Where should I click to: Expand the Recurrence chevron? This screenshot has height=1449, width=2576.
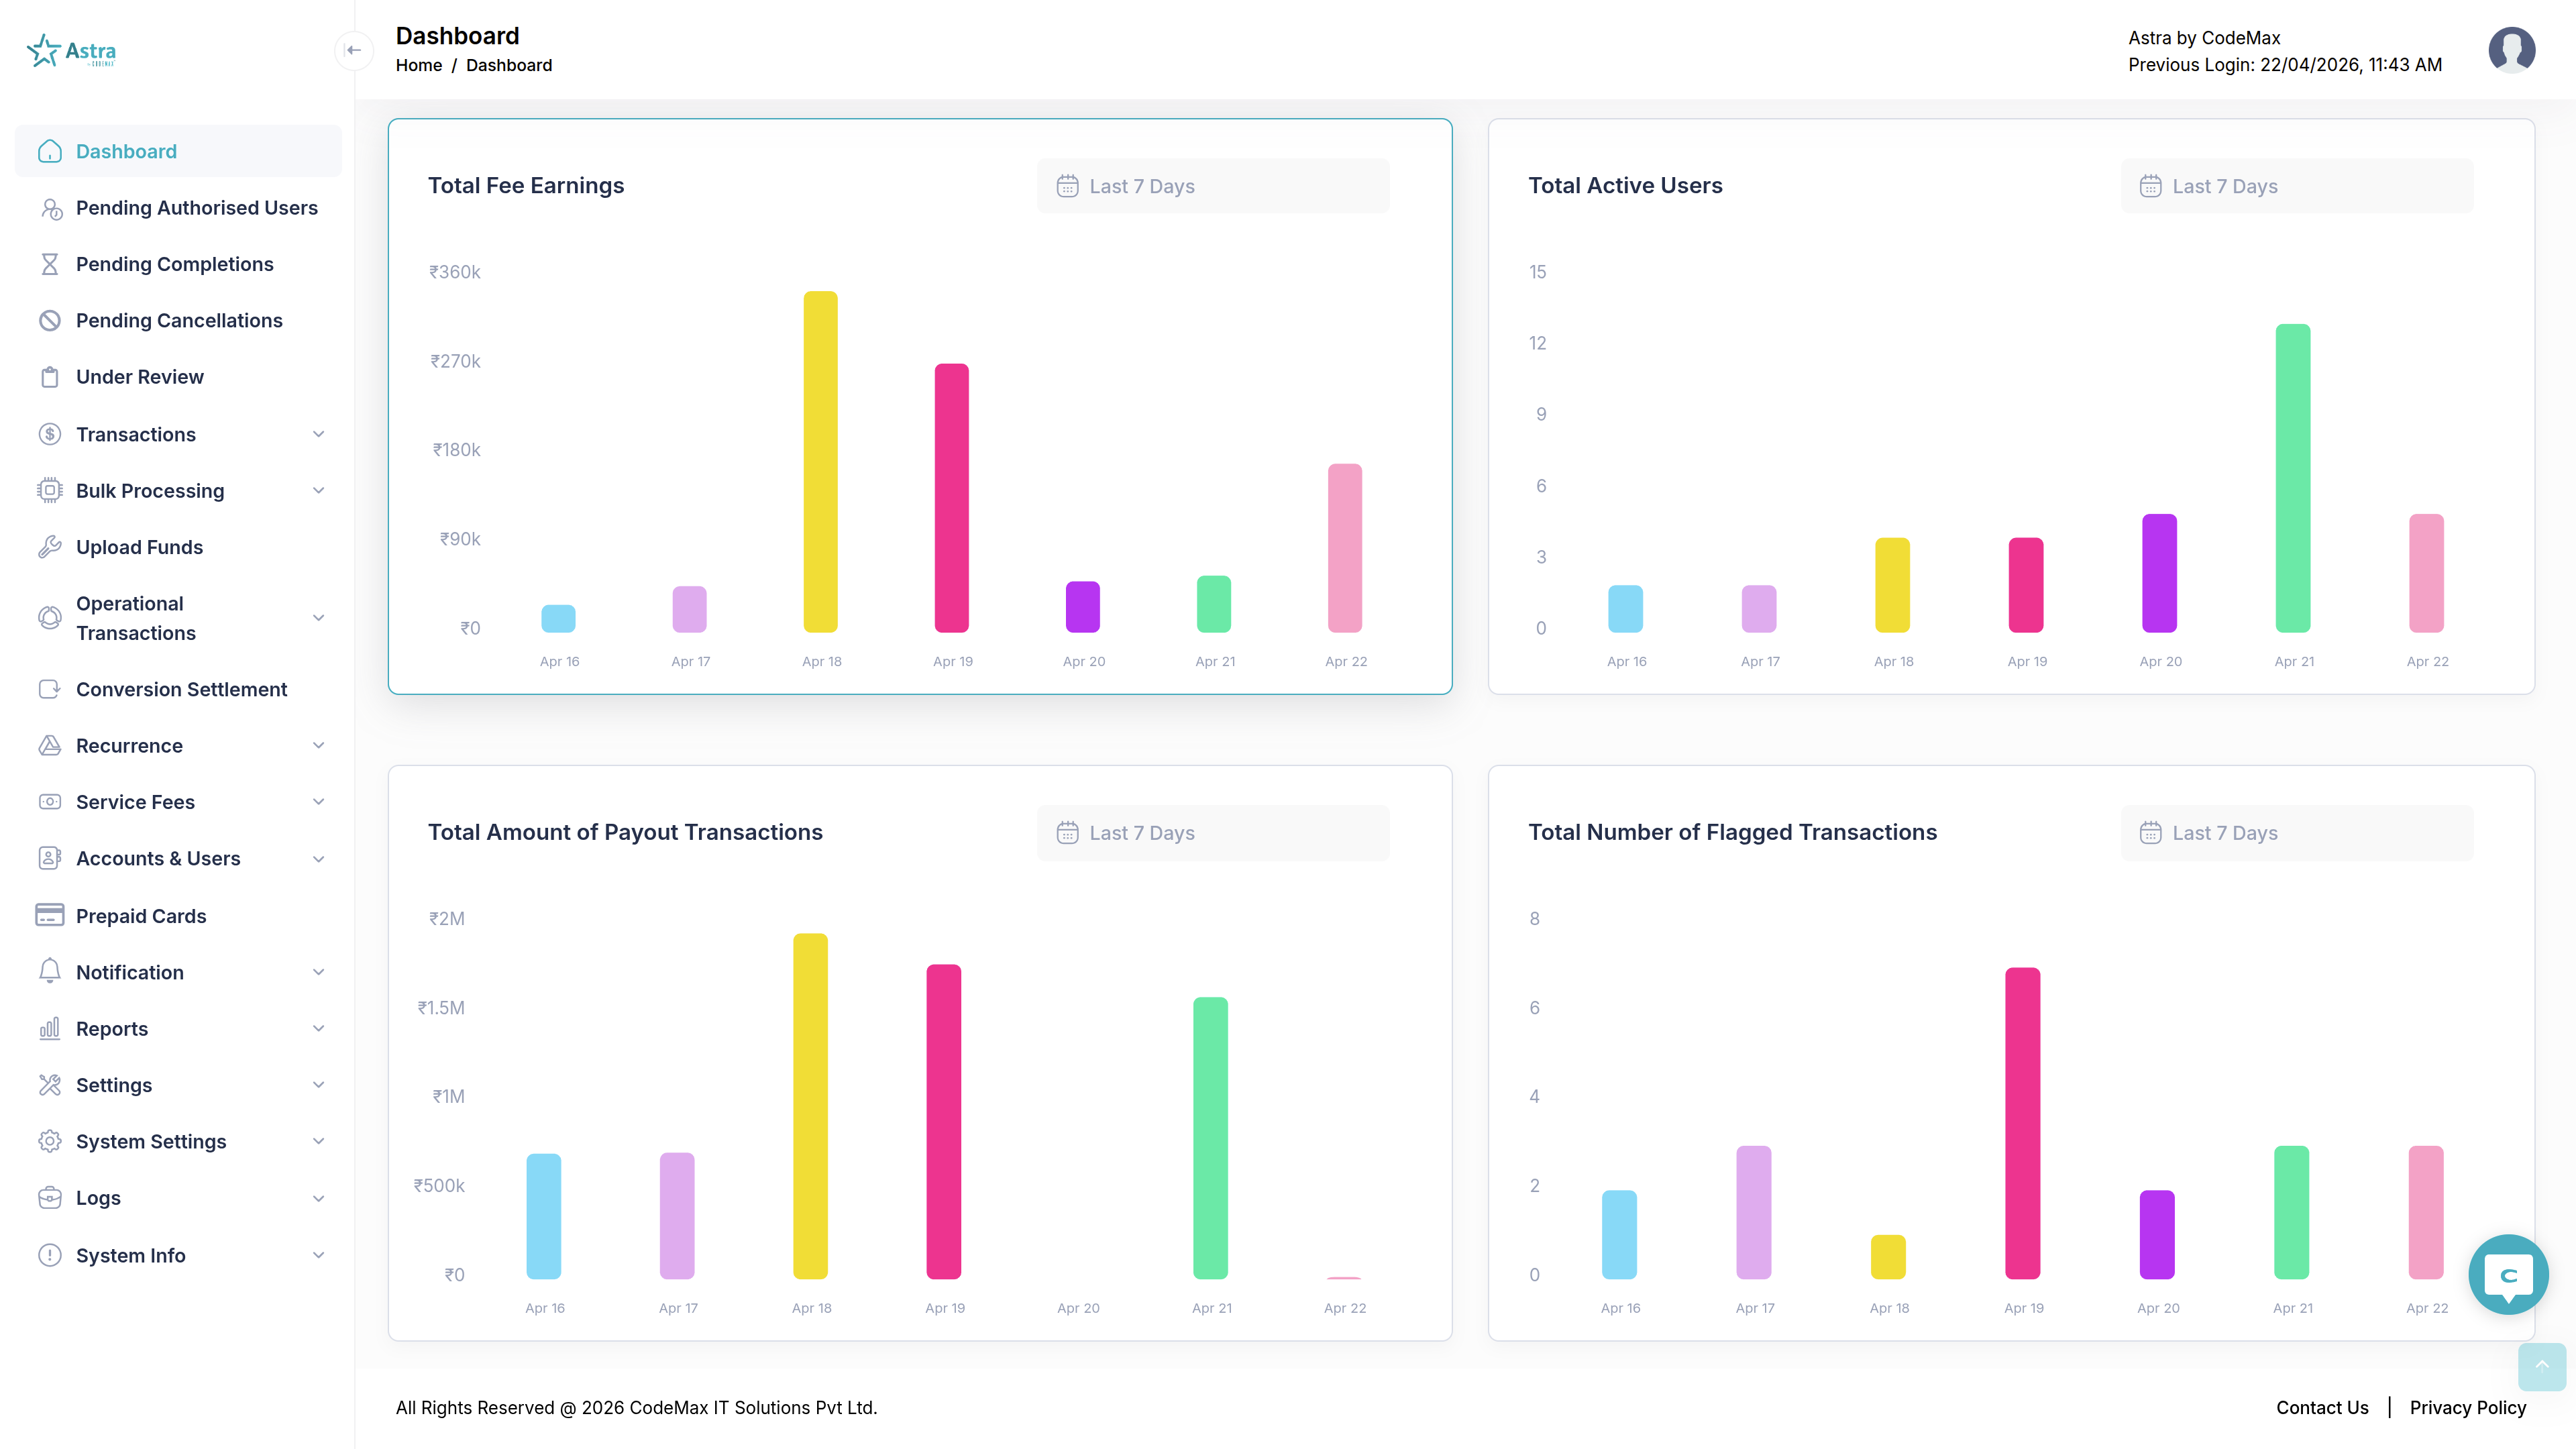pos(319,746)
